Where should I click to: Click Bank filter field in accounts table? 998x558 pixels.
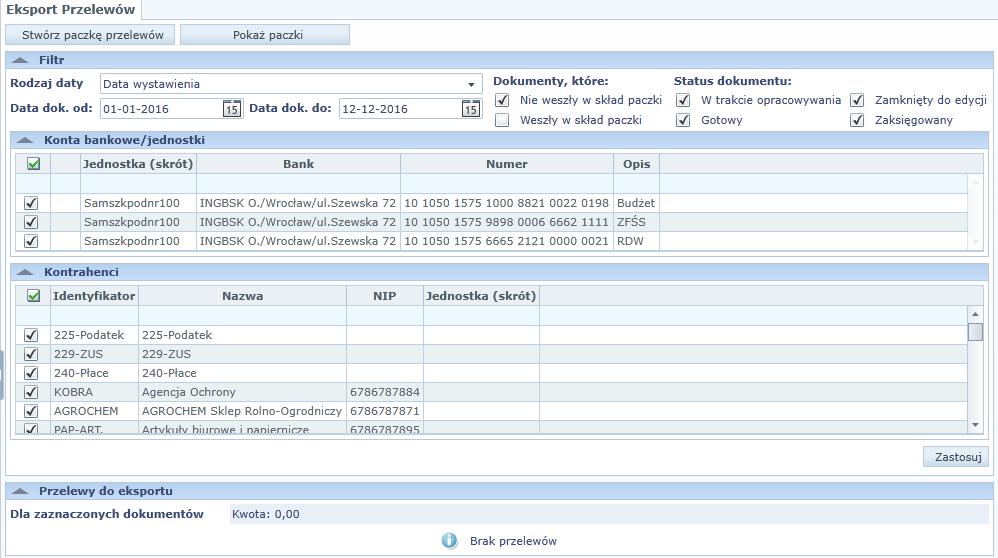(x=299, y=184)
